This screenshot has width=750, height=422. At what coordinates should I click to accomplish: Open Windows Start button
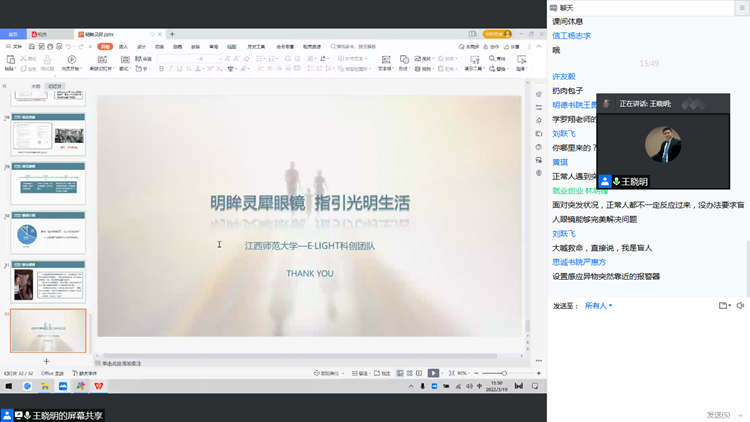9,386
